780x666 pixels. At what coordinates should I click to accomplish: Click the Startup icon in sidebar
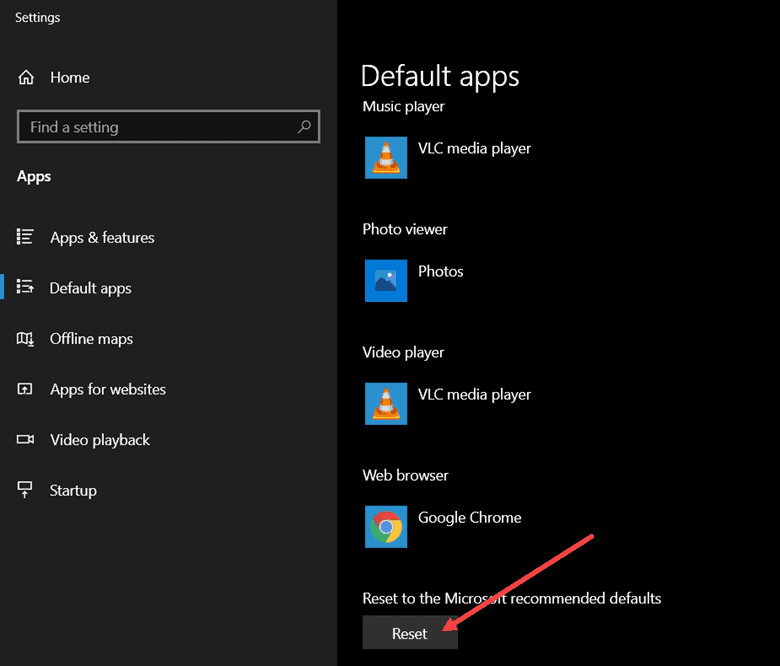click(x=26, y=490)
